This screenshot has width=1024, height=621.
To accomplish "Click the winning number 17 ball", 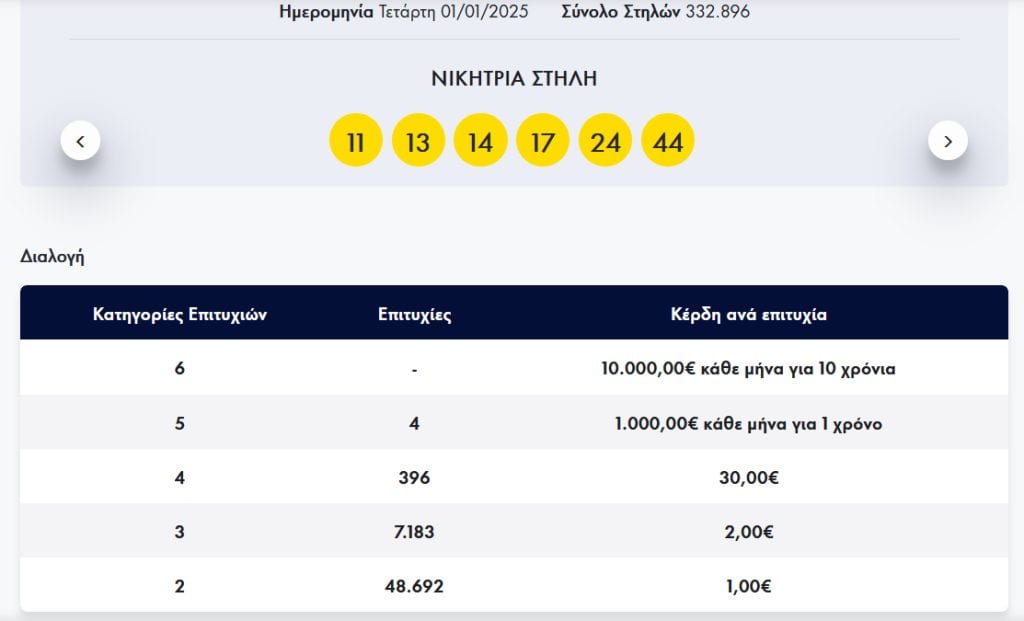I will point(542,142).
